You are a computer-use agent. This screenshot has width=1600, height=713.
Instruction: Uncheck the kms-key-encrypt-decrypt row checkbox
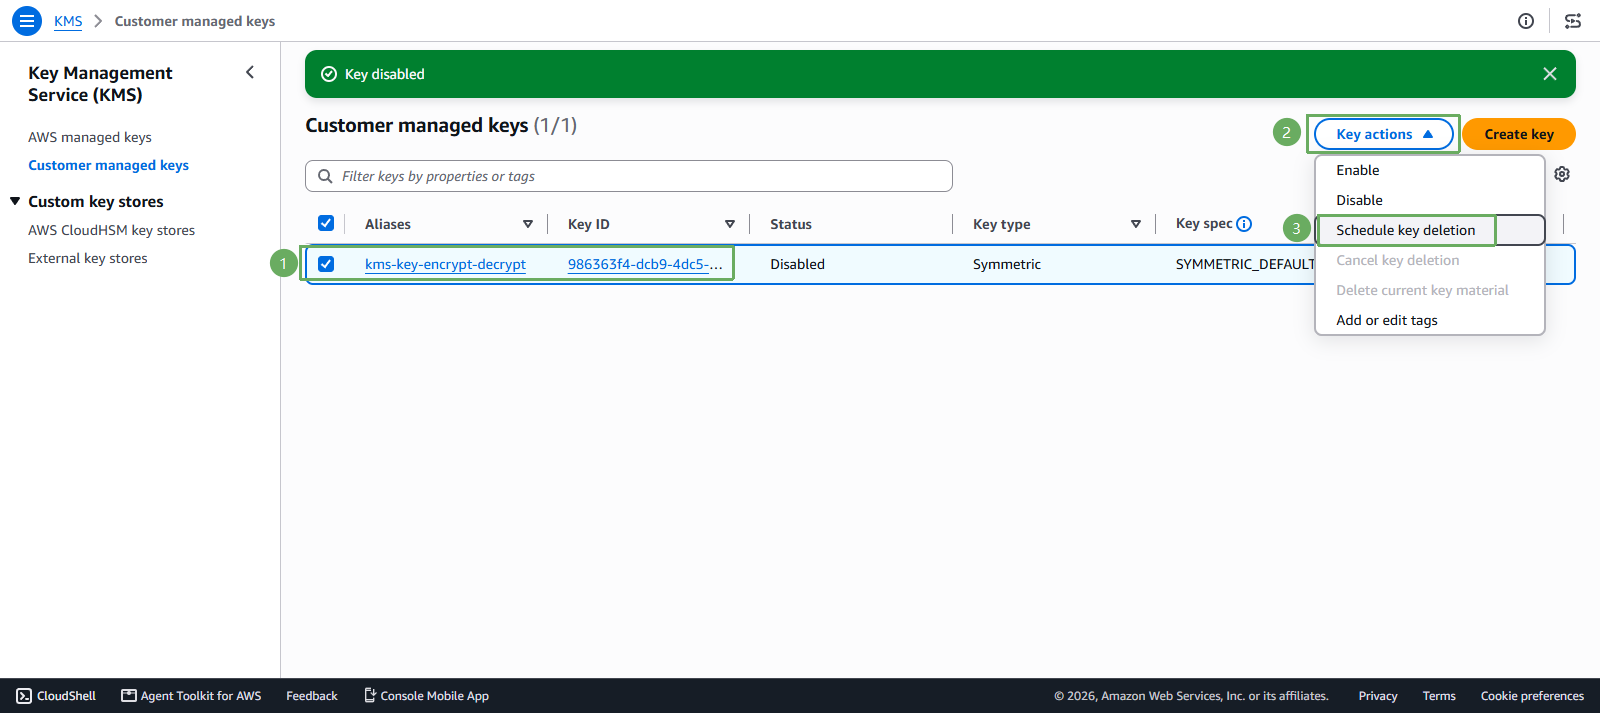(326, 264)
